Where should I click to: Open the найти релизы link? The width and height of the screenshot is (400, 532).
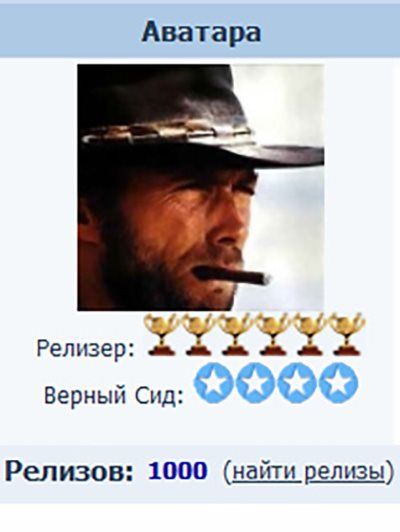coord(308,472)
